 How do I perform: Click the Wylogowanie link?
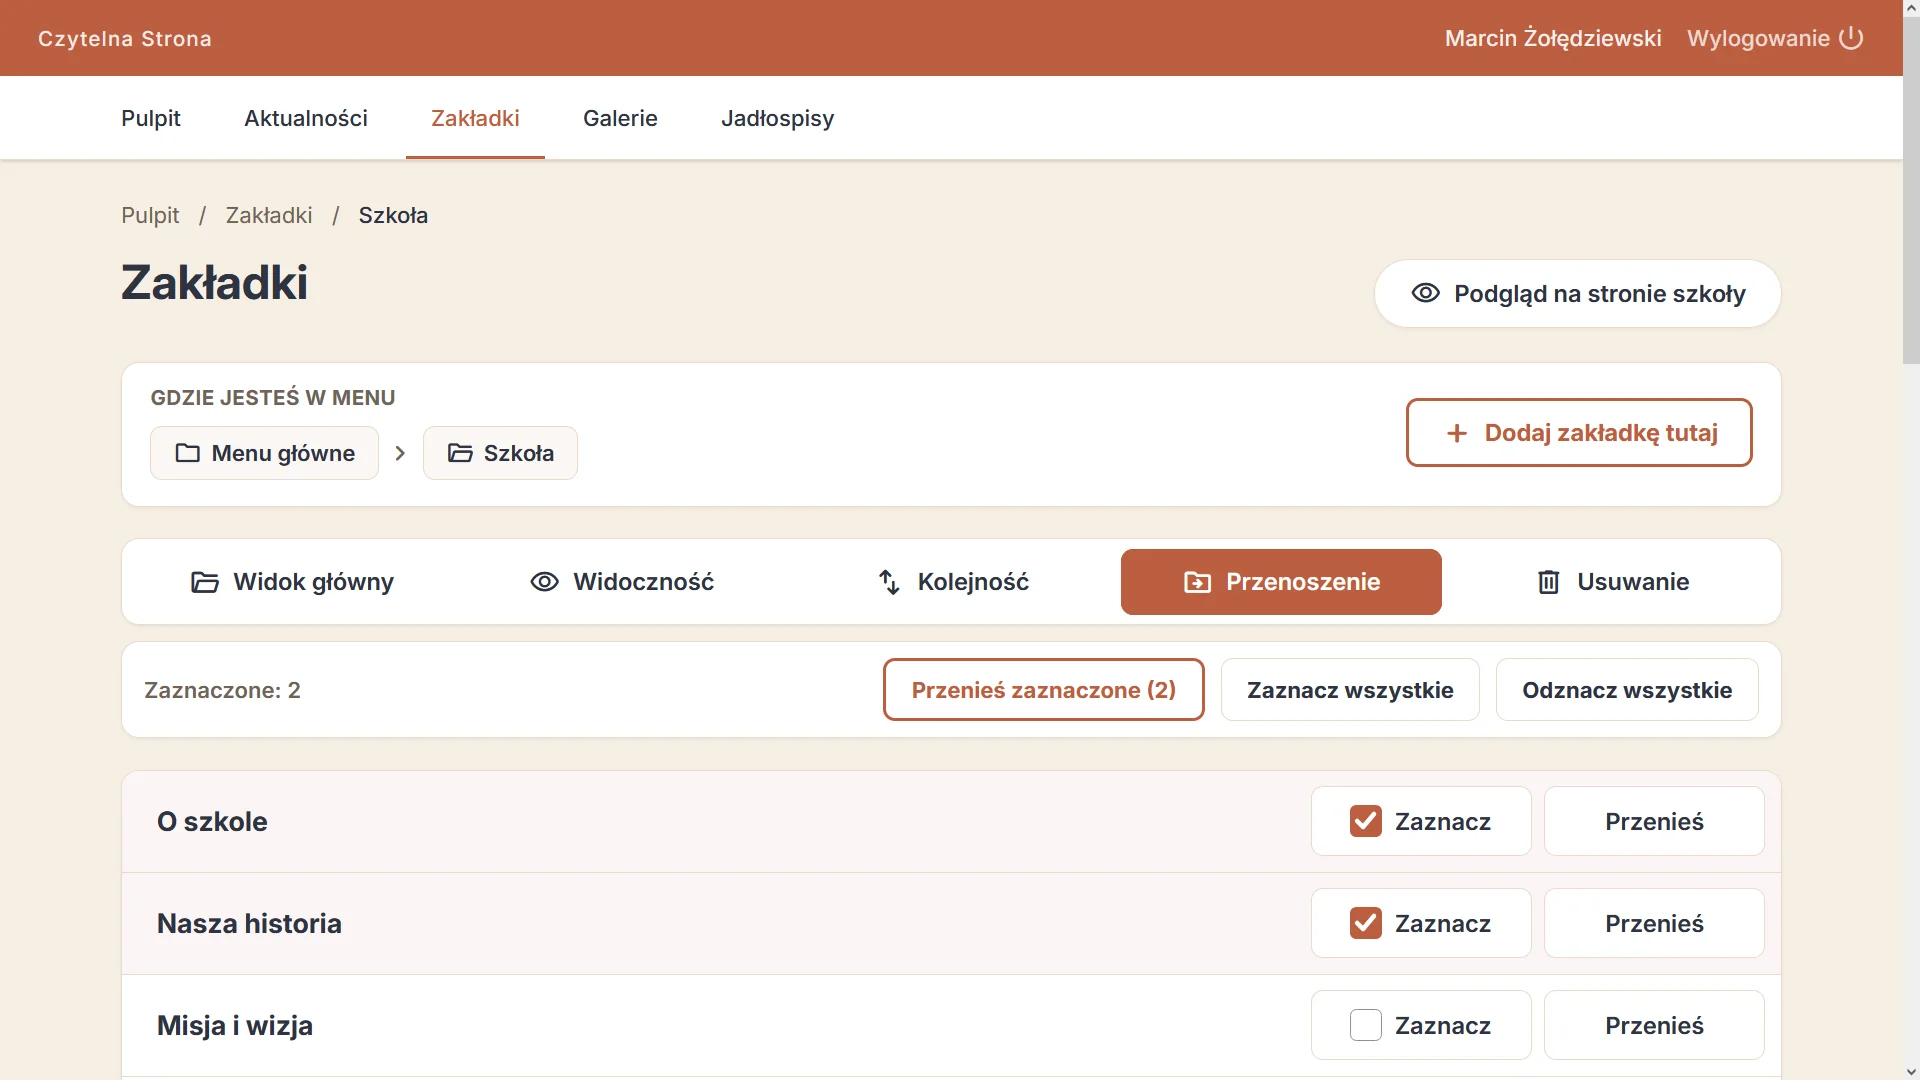(1775, 38)
